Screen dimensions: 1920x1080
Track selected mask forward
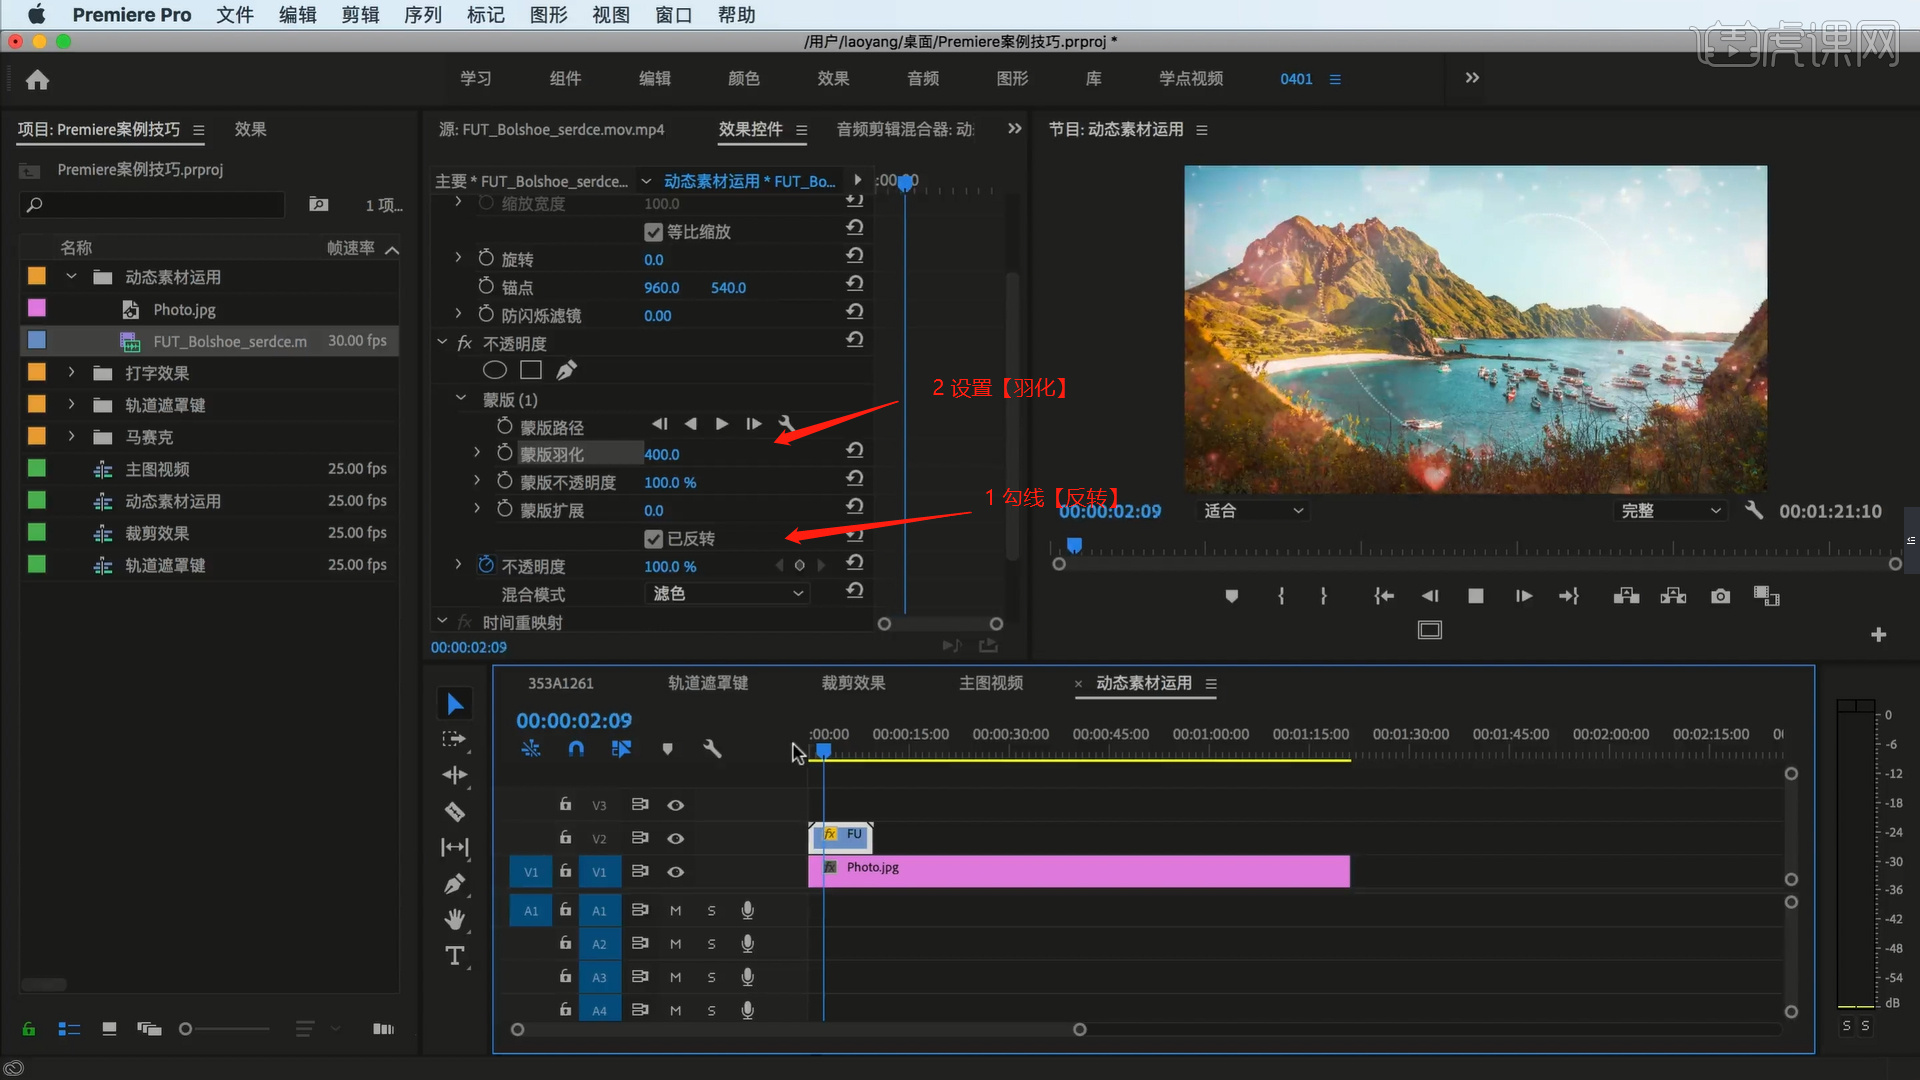(x=722, y=424)
